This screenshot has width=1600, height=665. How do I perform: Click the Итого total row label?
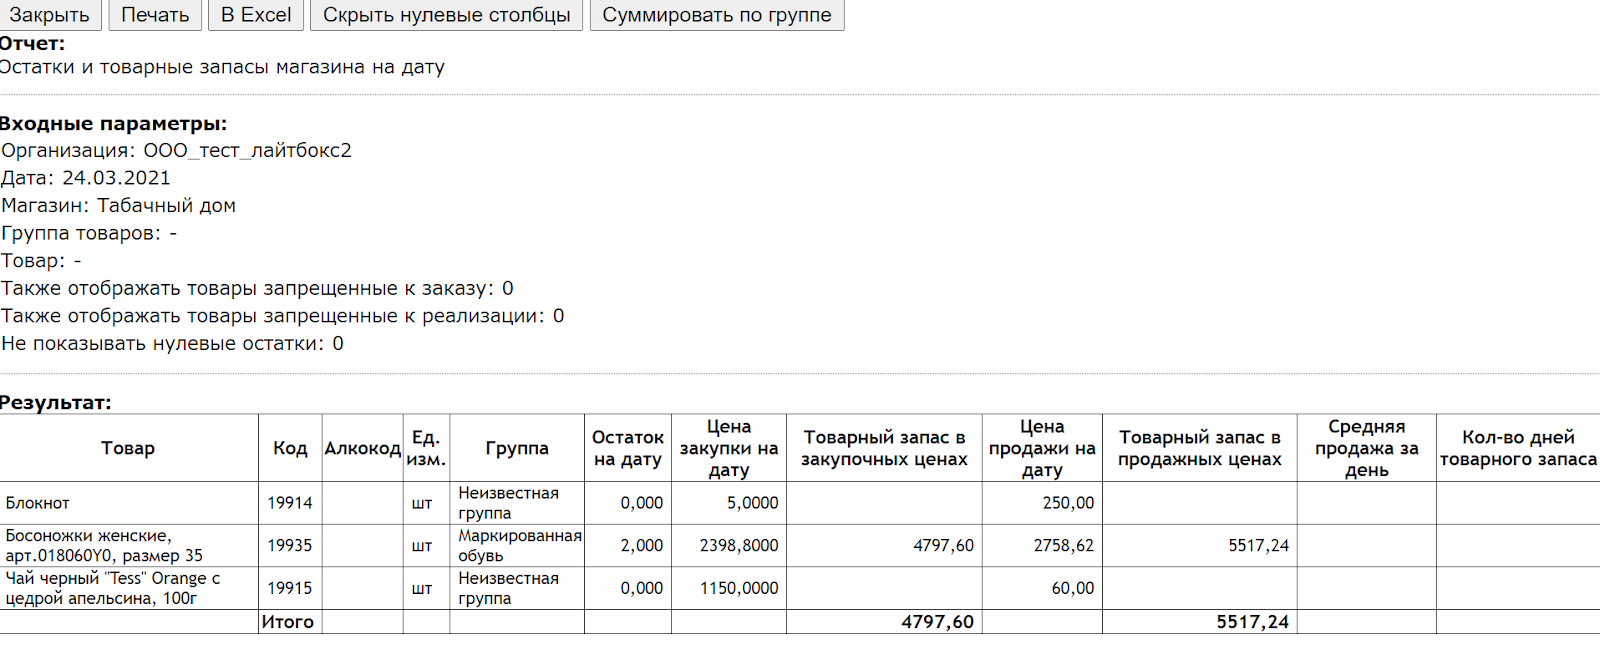point(288,622)
